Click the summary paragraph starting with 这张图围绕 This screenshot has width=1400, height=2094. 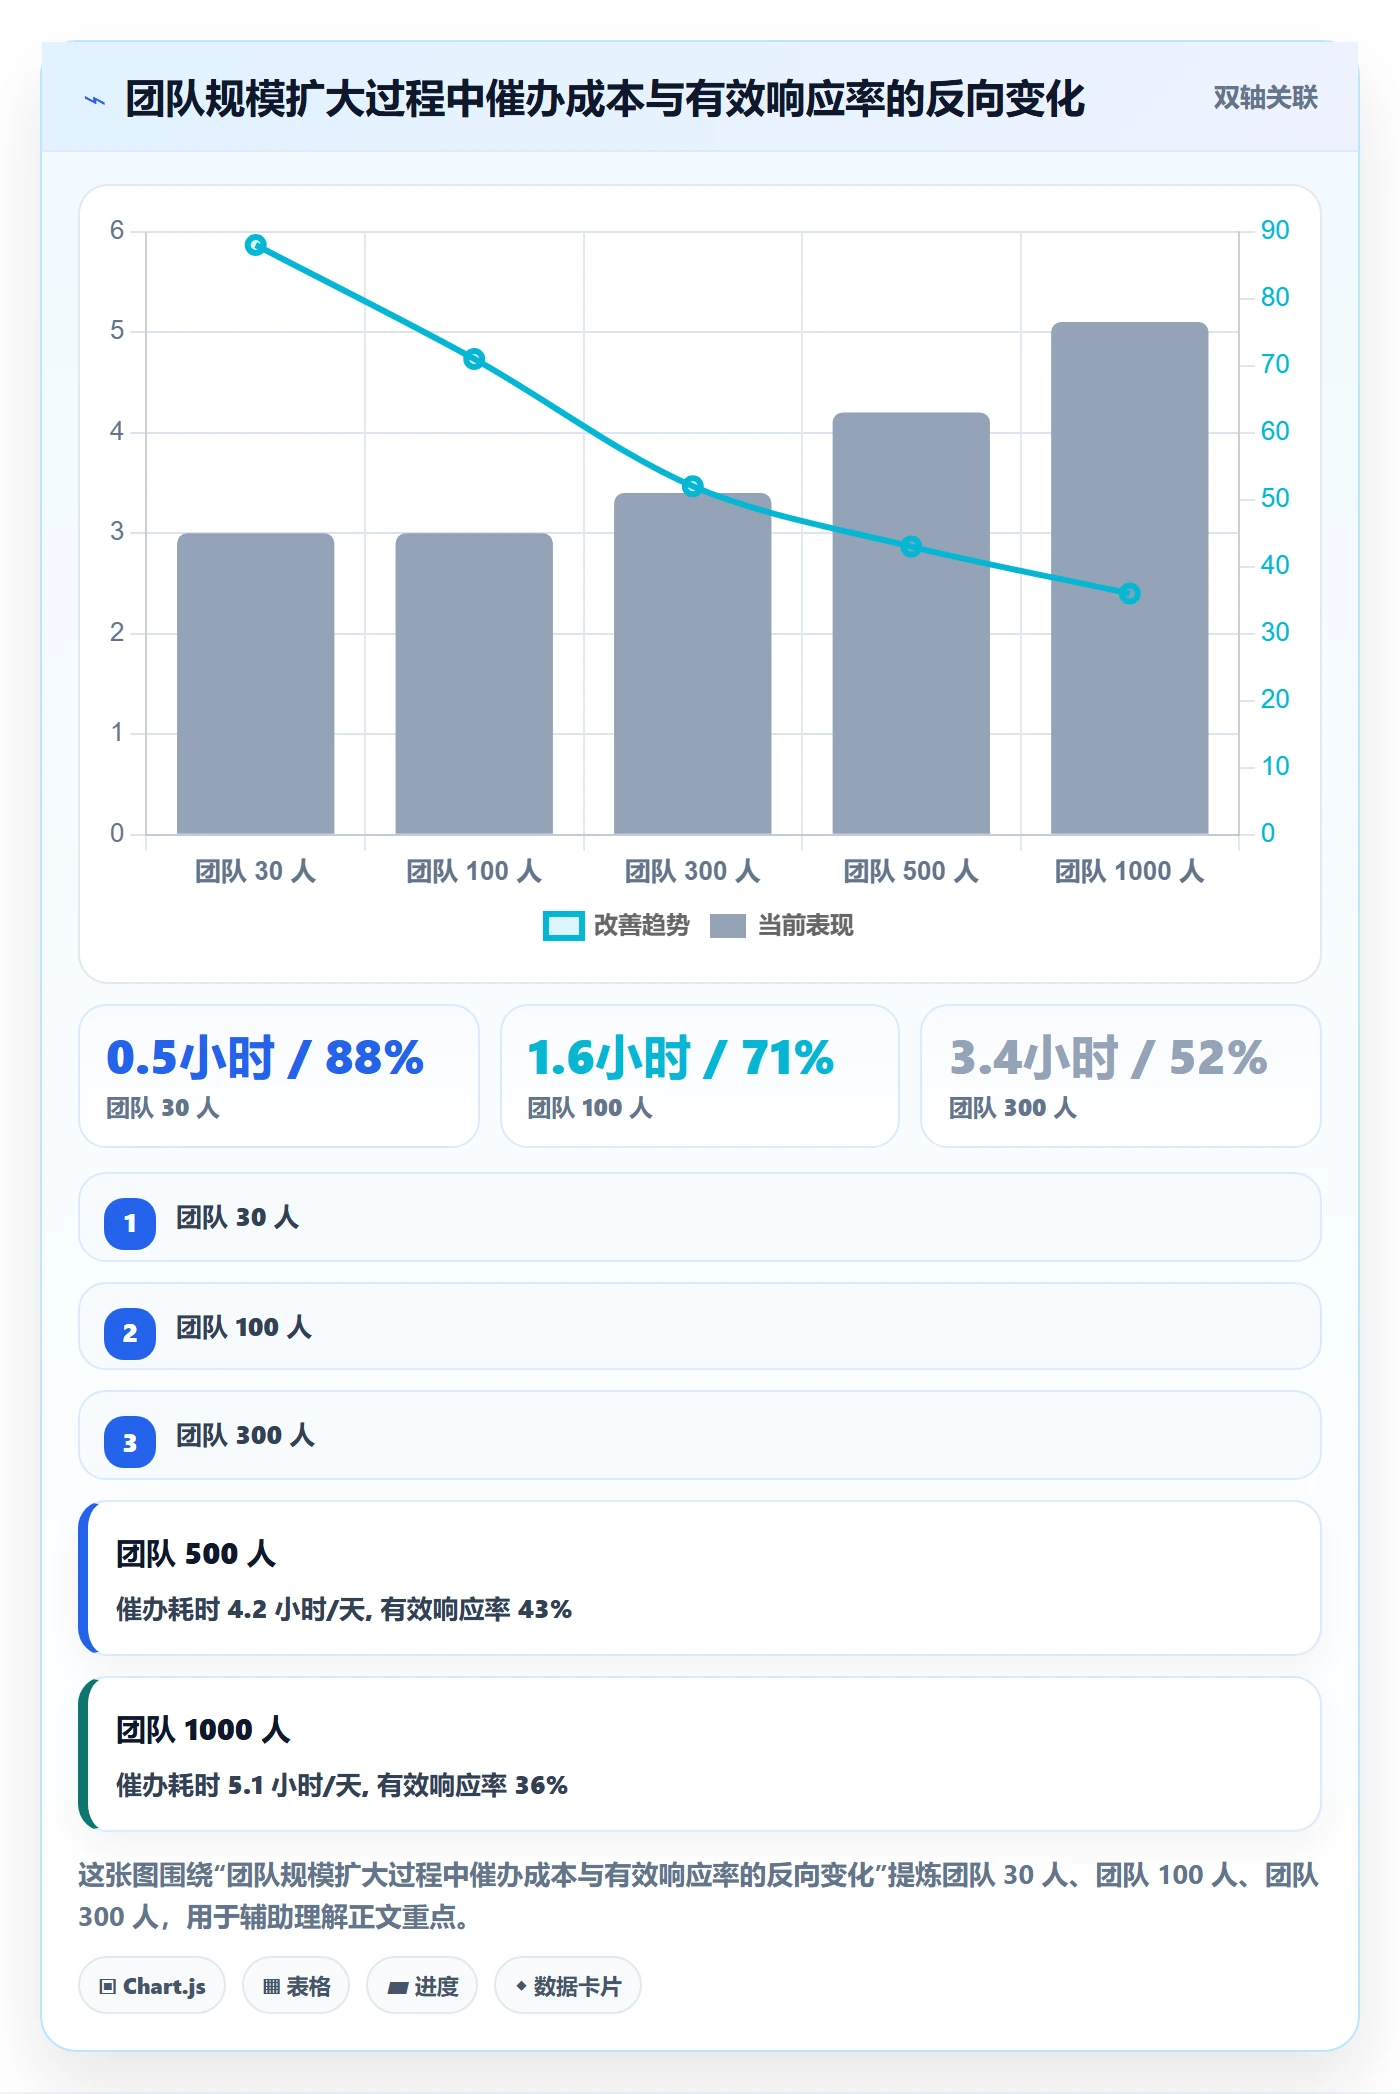click(699, 1896)
